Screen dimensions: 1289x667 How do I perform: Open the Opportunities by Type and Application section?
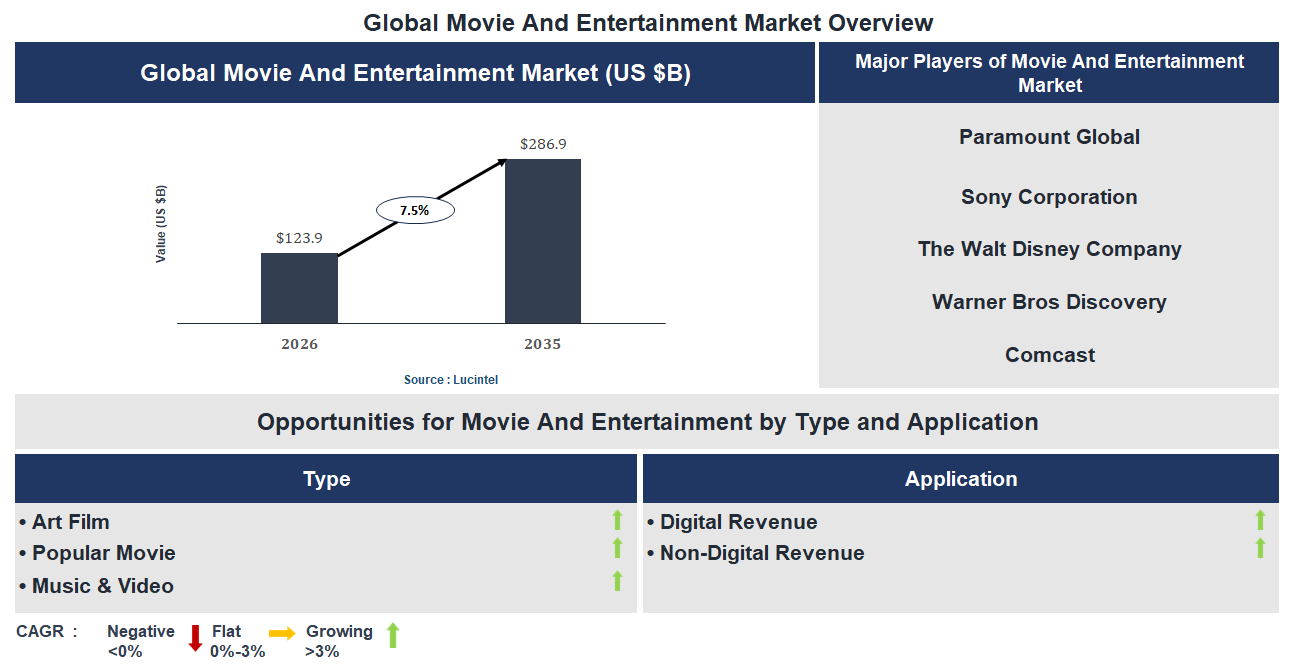tap(647, 421)
